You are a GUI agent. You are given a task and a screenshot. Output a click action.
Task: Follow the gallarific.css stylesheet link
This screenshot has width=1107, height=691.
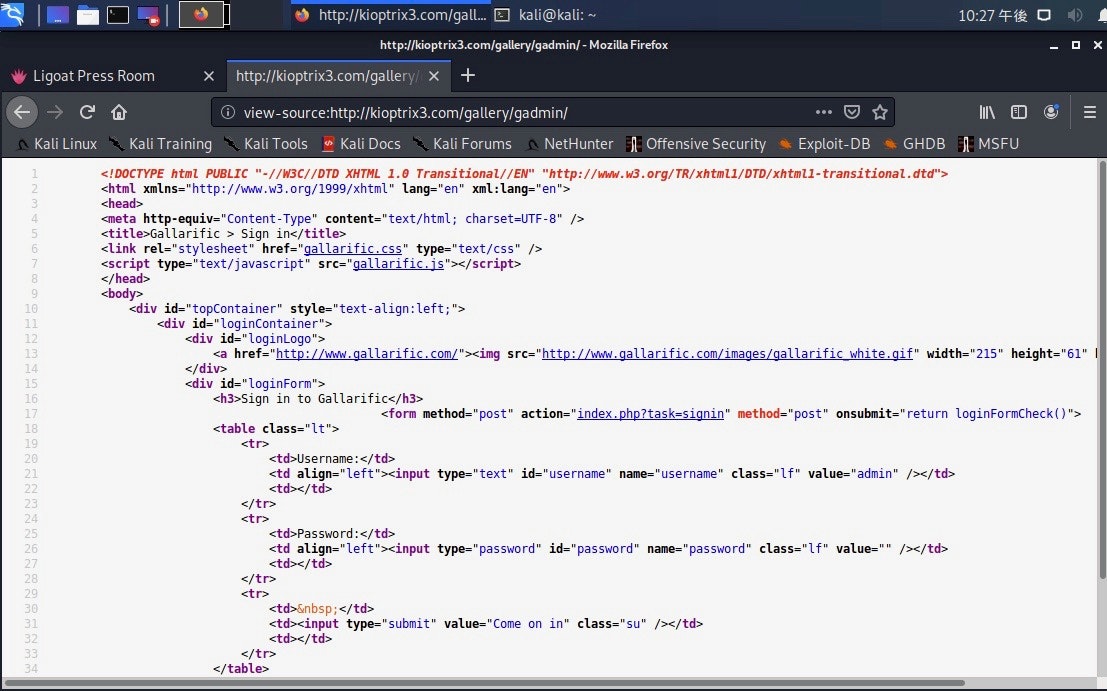[352, 248]
